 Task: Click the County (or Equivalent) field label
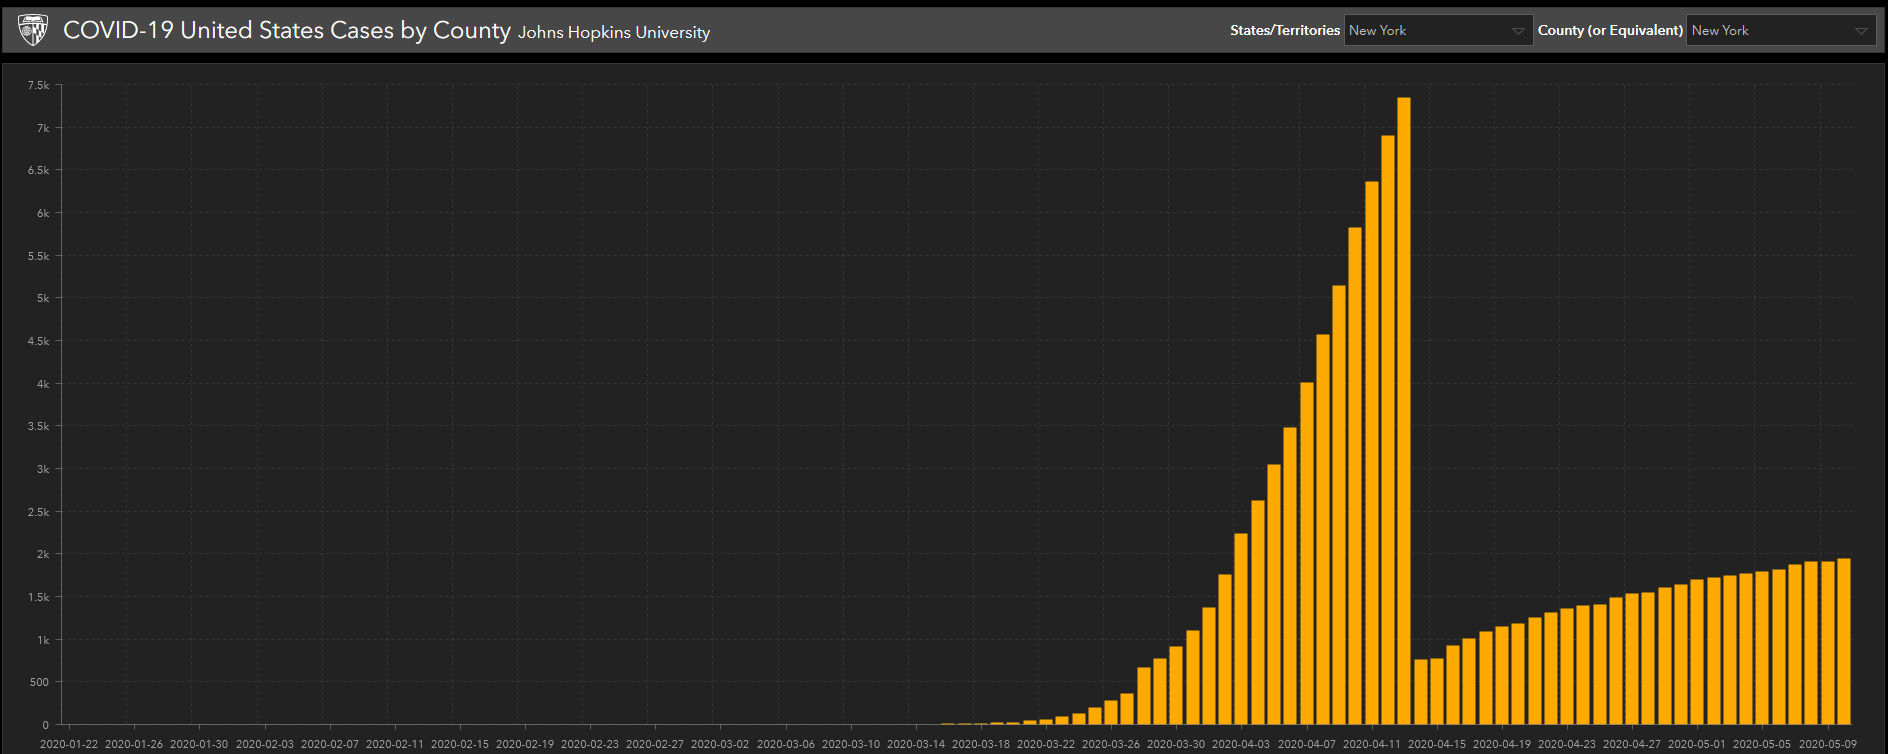pos(1610,31)
